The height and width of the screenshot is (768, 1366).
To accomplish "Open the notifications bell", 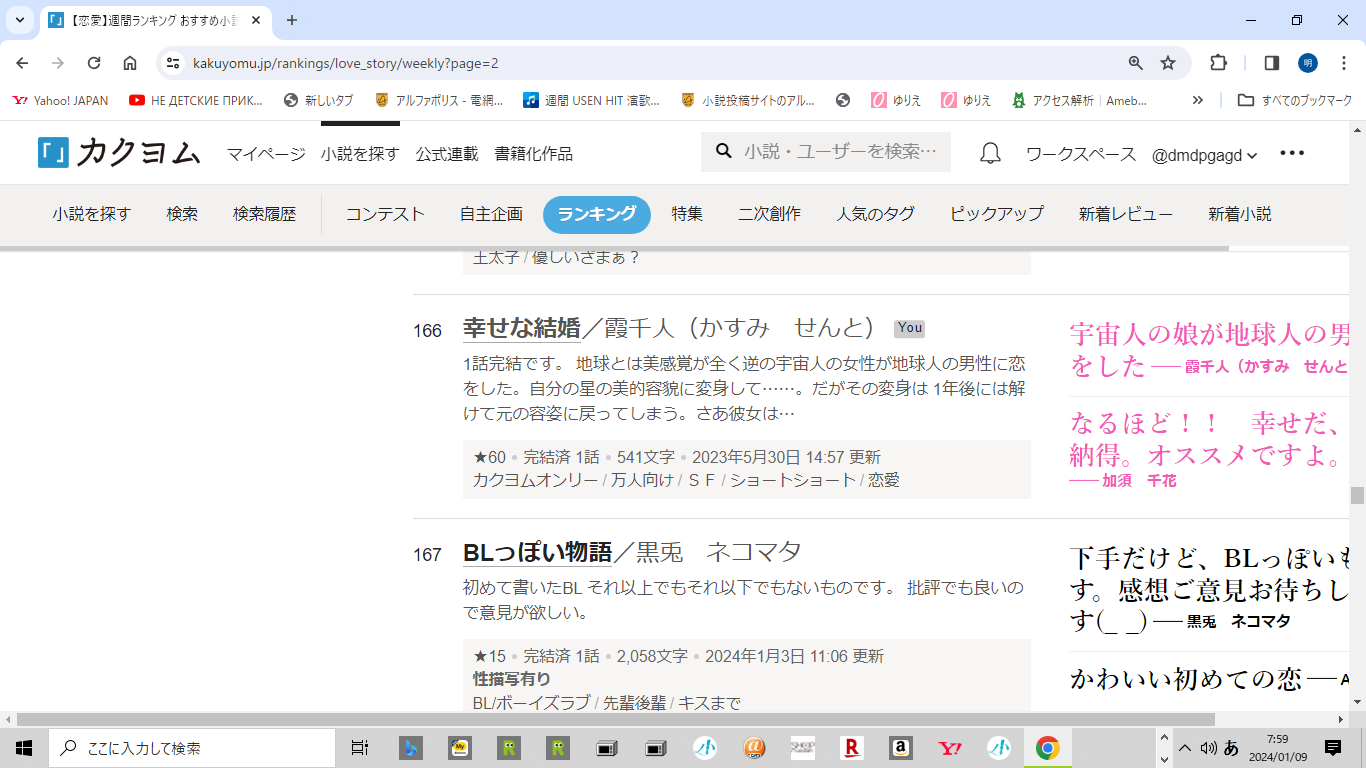I will click(990, 154).
